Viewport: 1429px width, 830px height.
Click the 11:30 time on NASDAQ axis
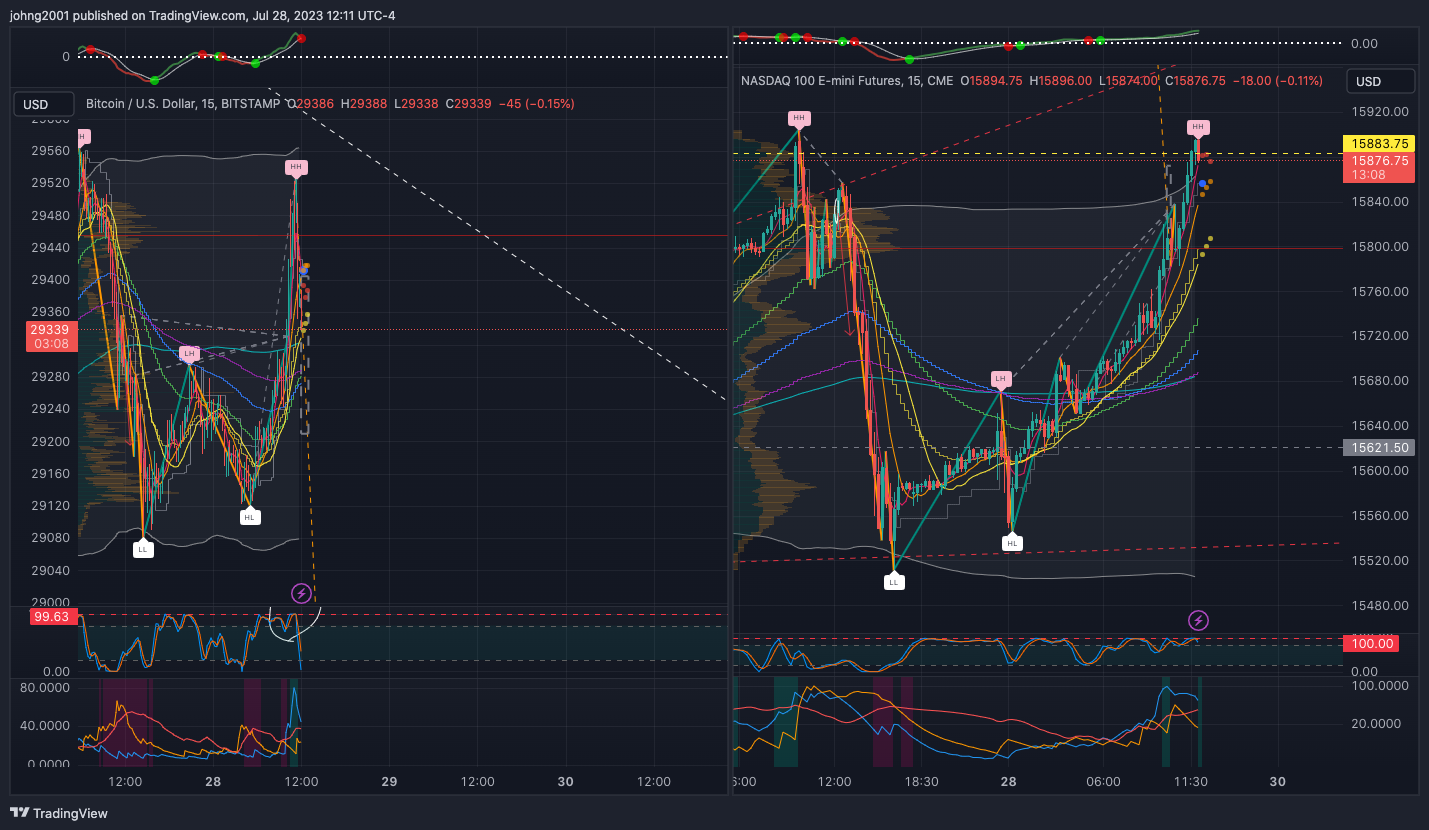click(x=1192, y=781)
